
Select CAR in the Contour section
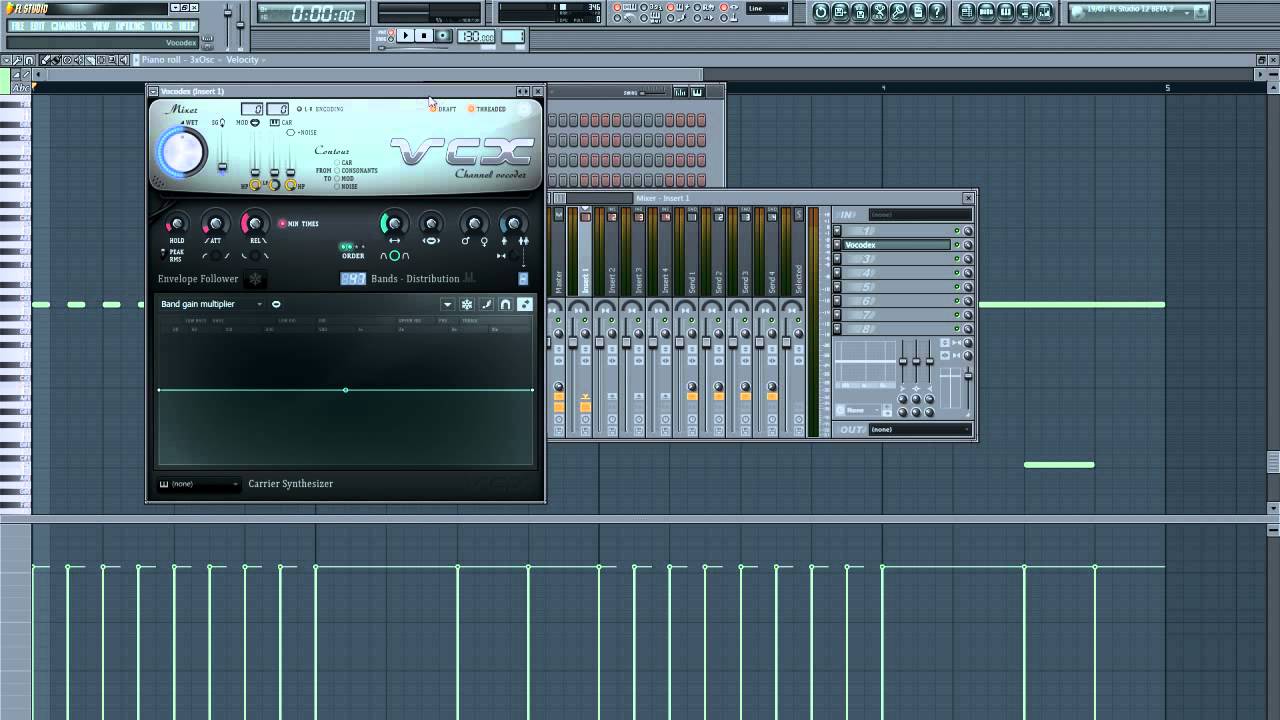(344, 162)
